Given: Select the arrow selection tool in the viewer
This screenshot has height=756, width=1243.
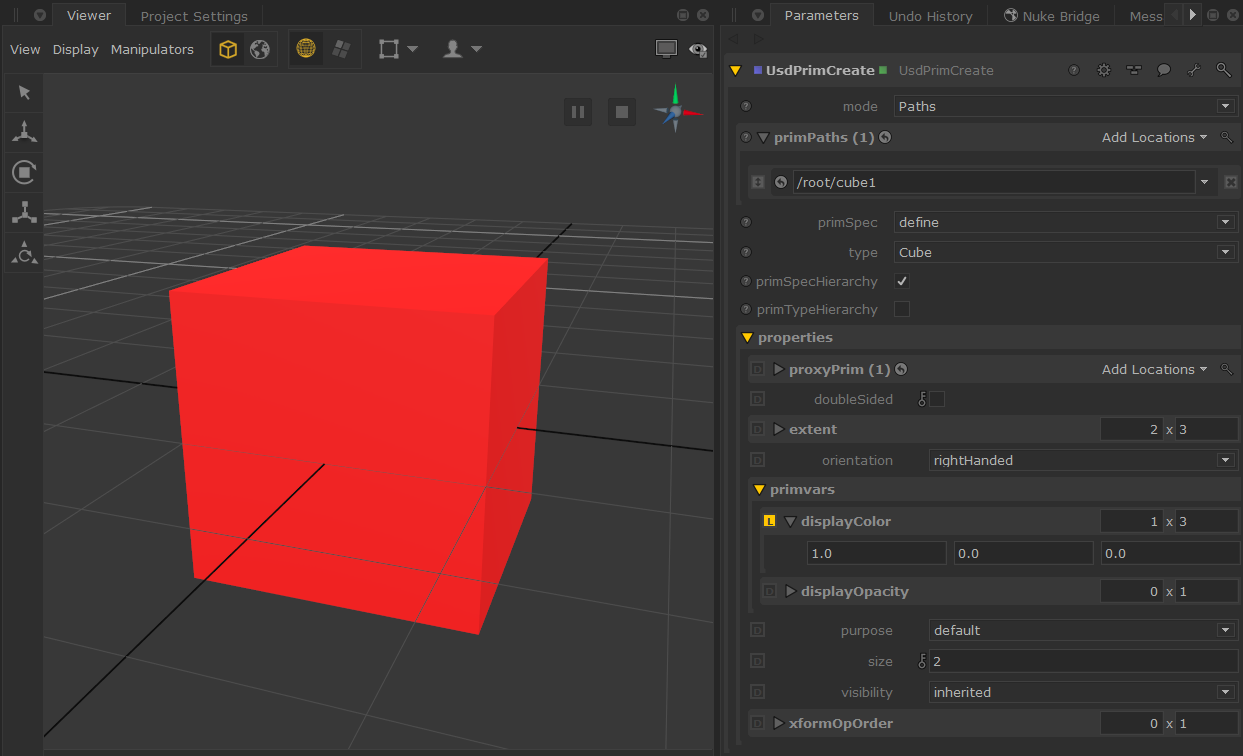Looking at the screenshot, I should (24, 93).
